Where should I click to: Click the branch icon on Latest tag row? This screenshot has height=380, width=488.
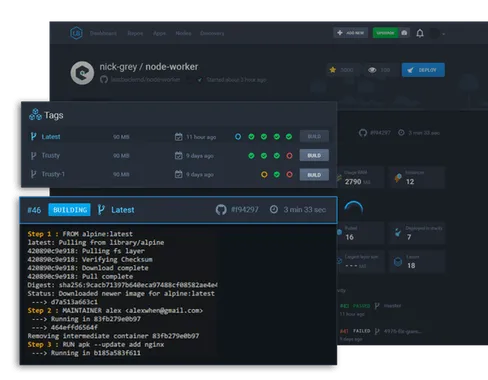[33, 136]
